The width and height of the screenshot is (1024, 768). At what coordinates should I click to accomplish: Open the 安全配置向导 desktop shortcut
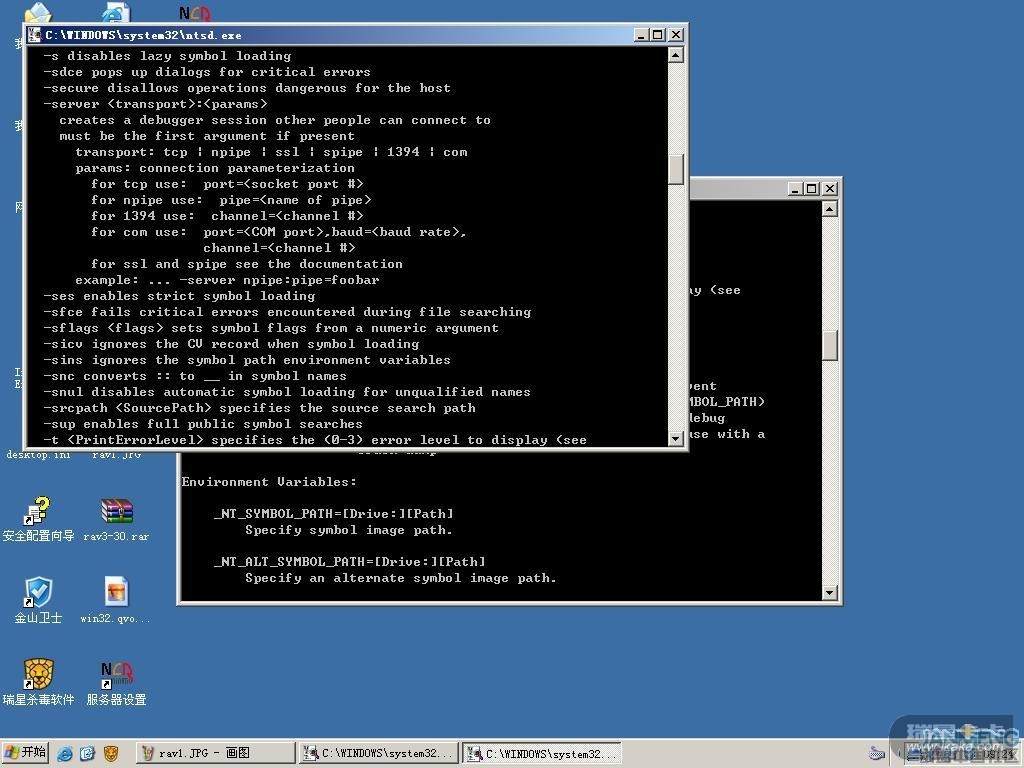click(x=38, y=512)
